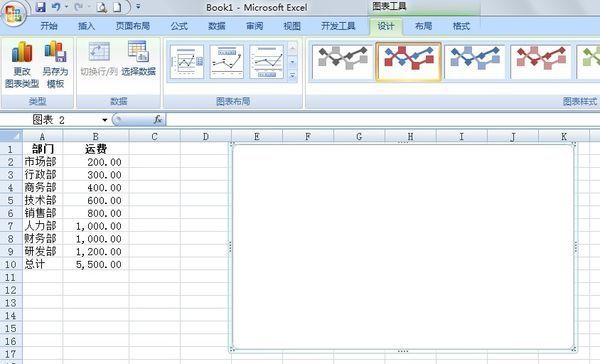Click the fx insert function button
This screenshot has width=600, height=364.
click(158, 120)
